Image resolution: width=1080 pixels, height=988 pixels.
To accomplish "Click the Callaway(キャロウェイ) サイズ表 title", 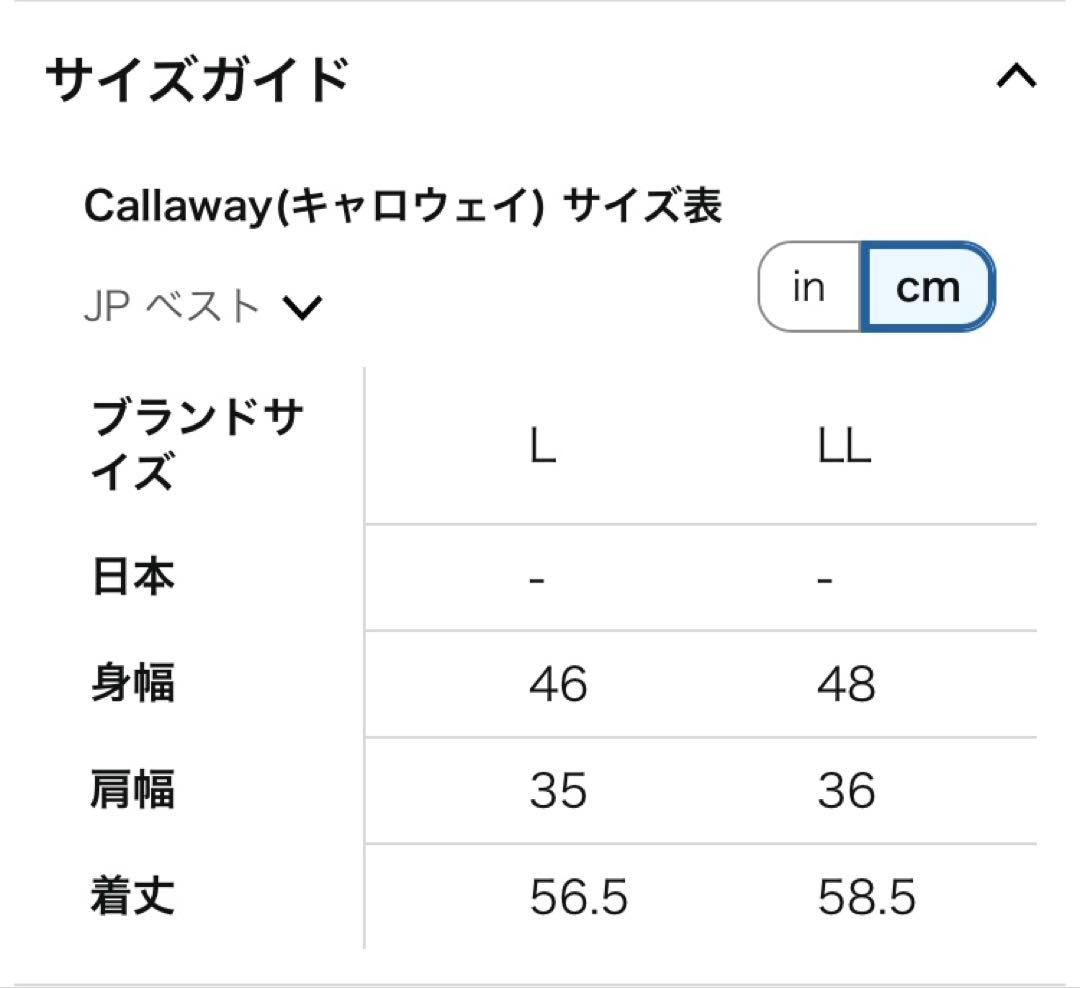I will pyautogui.click(x=402, y=207).
